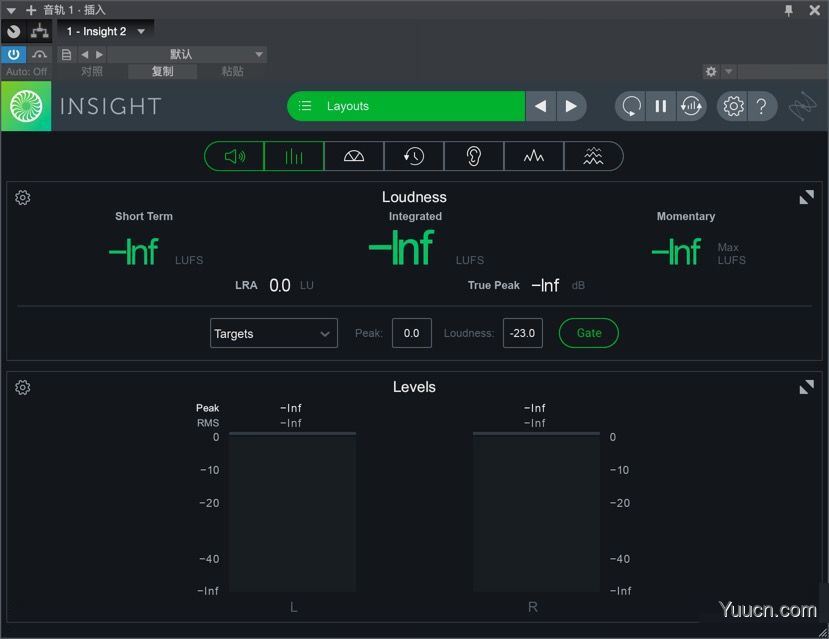829x639 pixels.
Task: Open host window gear settings icon
Action: [711, 71]
